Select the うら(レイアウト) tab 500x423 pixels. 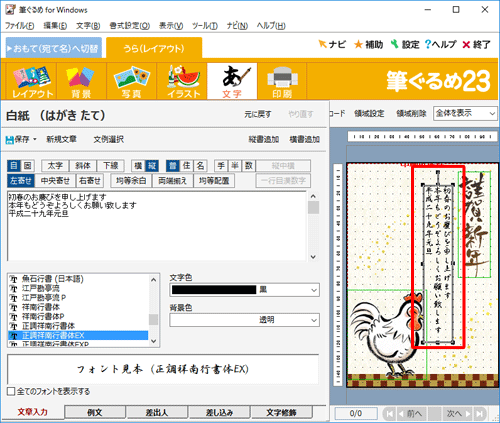(x=154, y=49)
